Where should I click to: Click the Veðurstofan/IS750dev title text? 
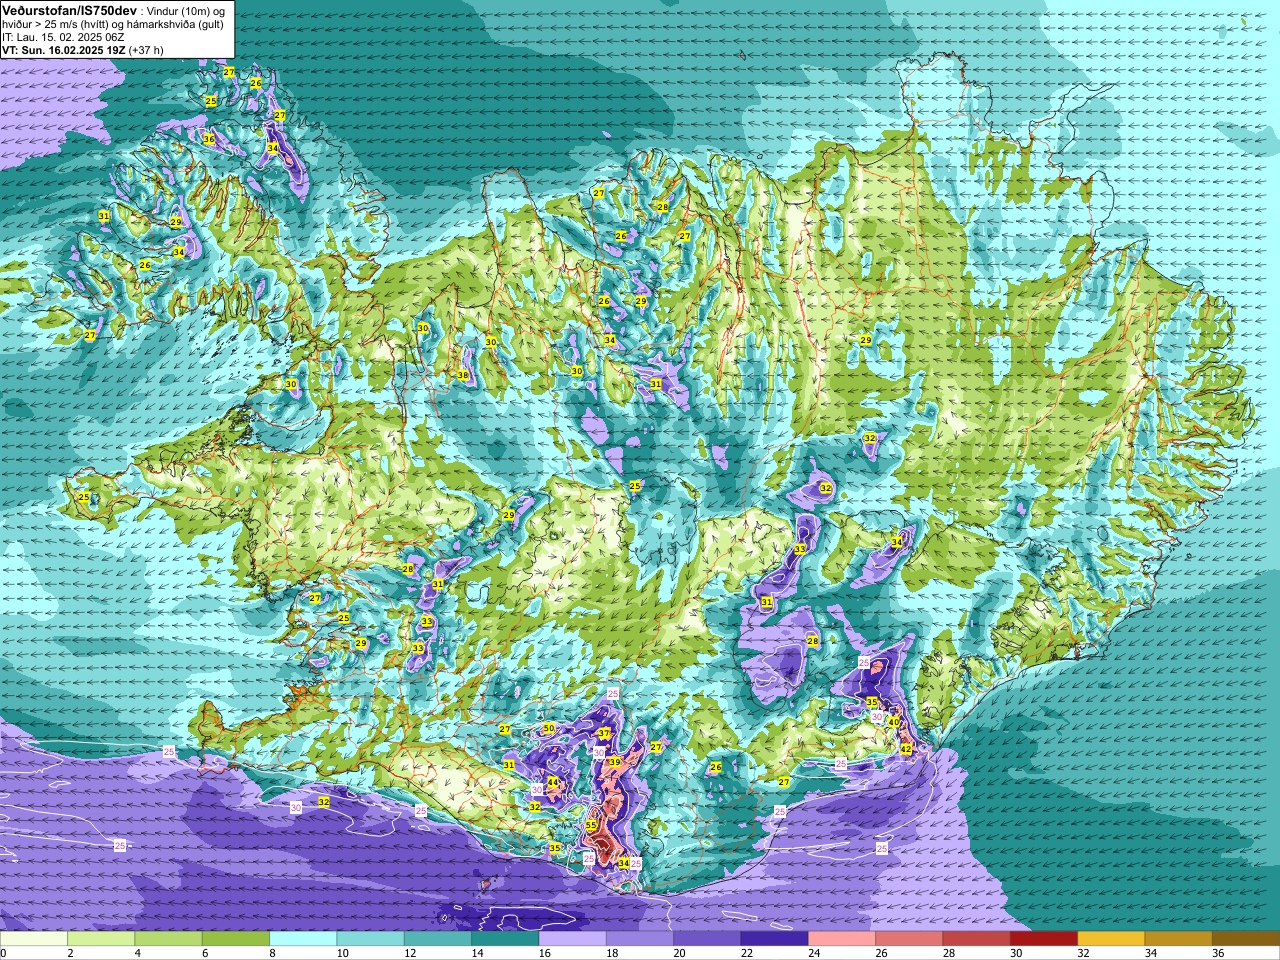(x=70, y=10)
